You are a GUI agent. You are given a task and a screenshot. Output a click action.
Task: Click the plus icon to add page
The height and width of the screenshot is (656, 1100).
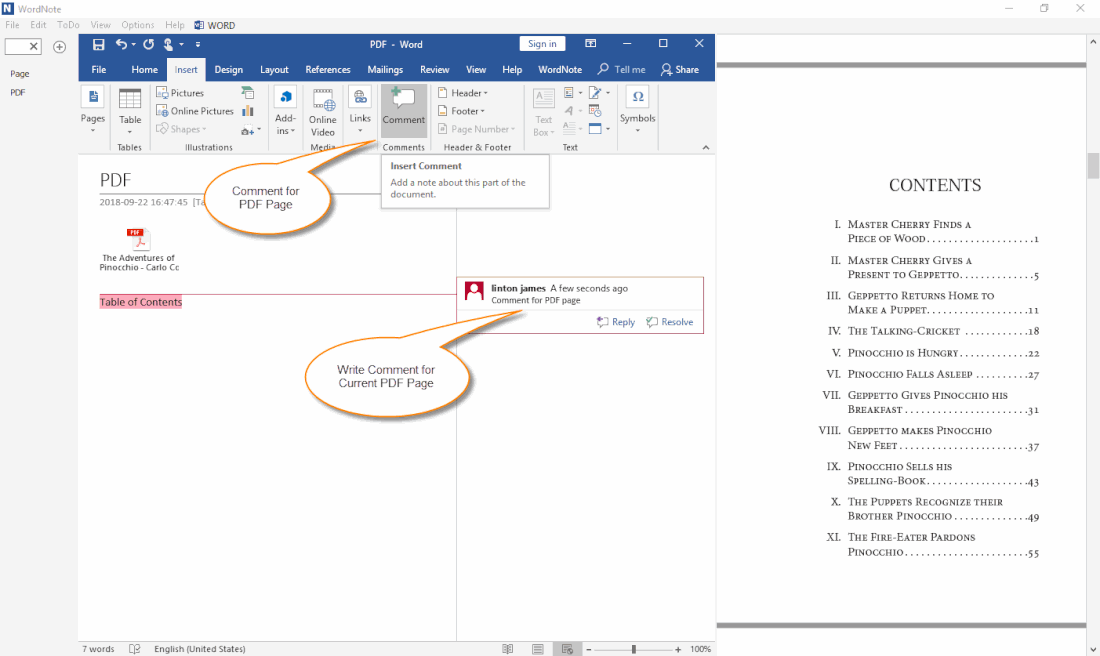59,47
